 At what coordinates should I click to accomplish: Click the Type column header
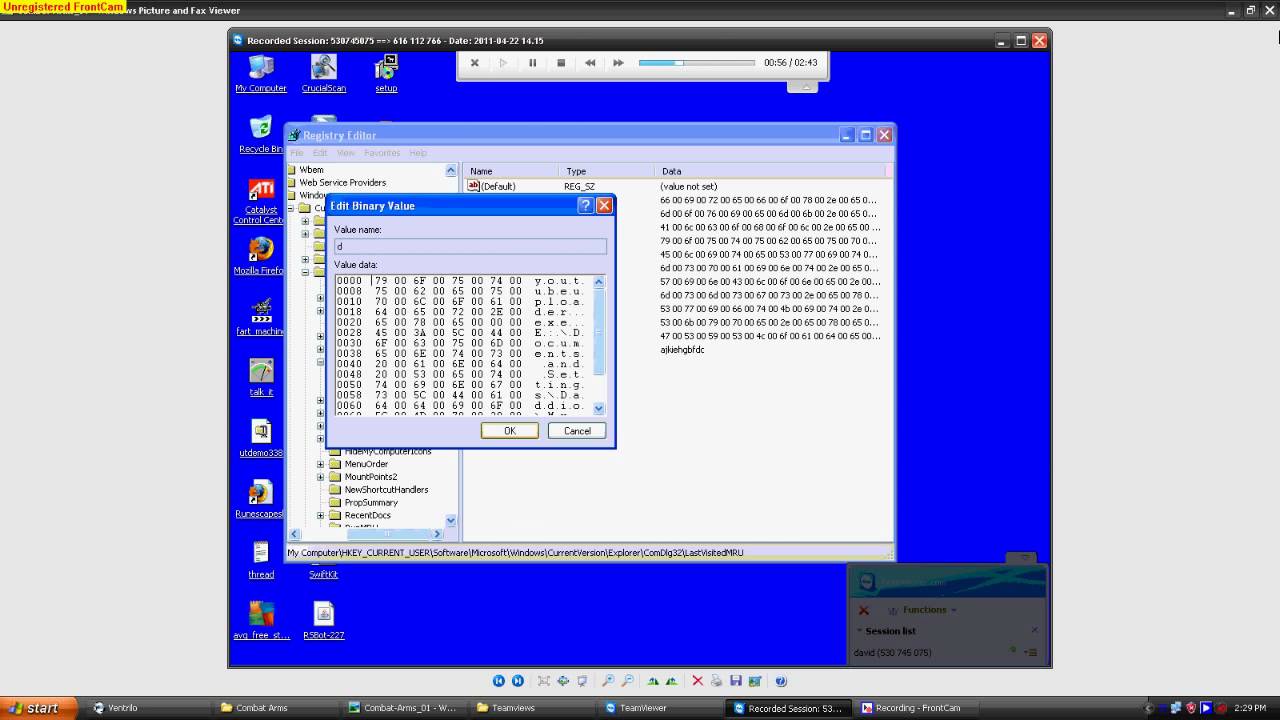pos(606,171)
